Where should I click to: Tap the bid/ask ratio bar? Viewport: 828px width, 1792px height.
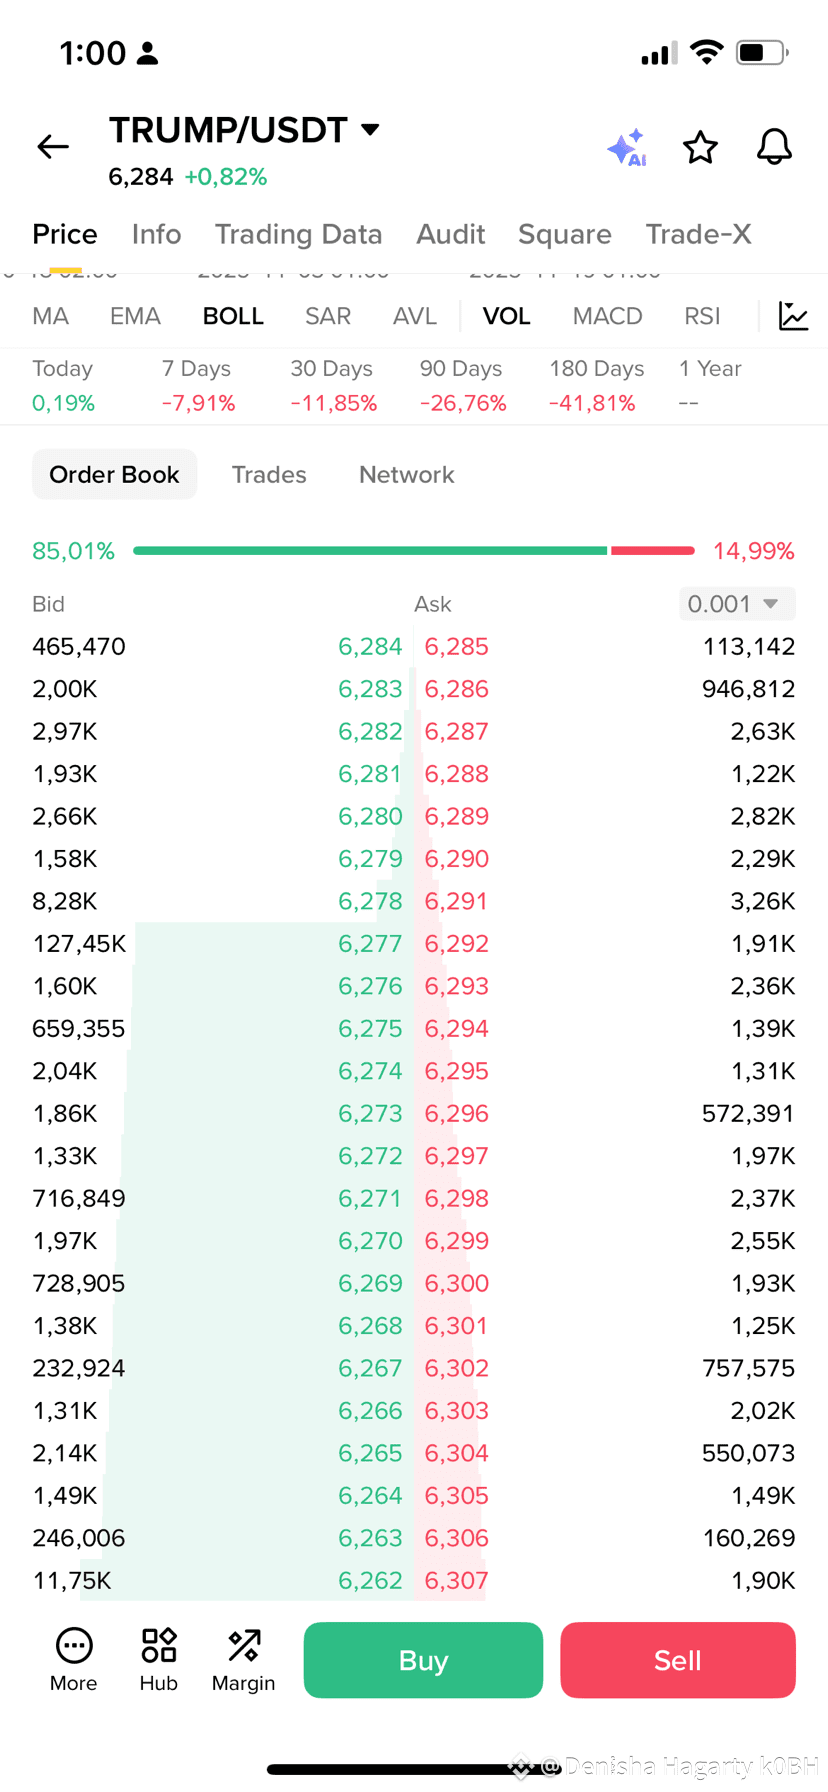pyautogui.click(x=413, y=551)
